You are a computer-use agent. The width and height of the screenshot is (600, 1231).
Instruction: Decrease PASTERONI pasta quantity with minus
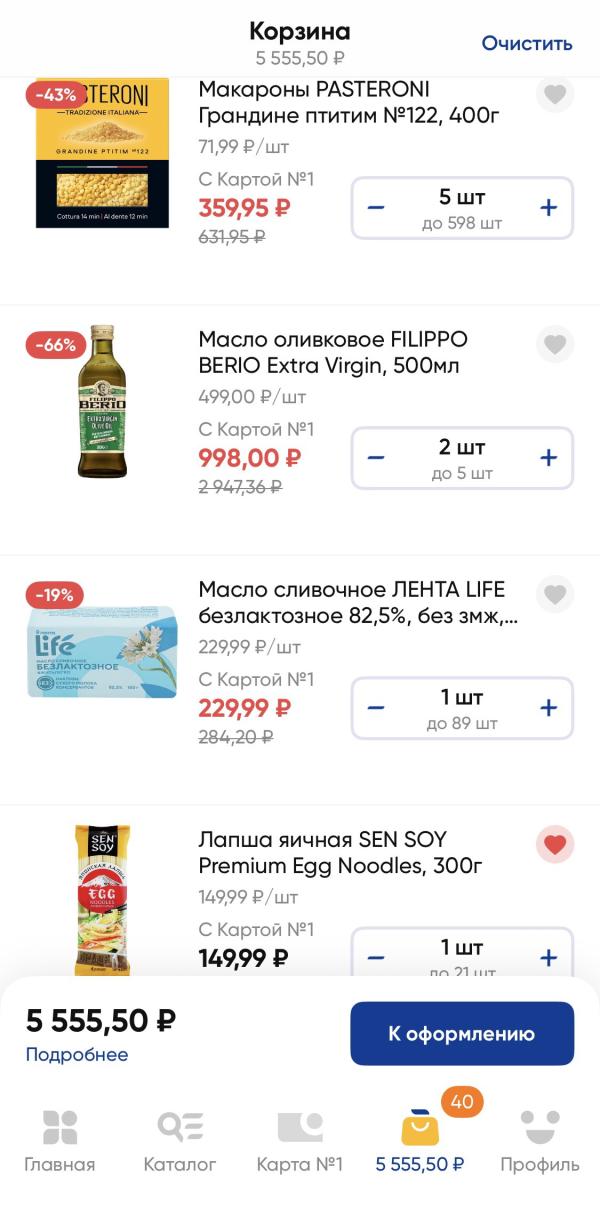click(x=376, y=208)
